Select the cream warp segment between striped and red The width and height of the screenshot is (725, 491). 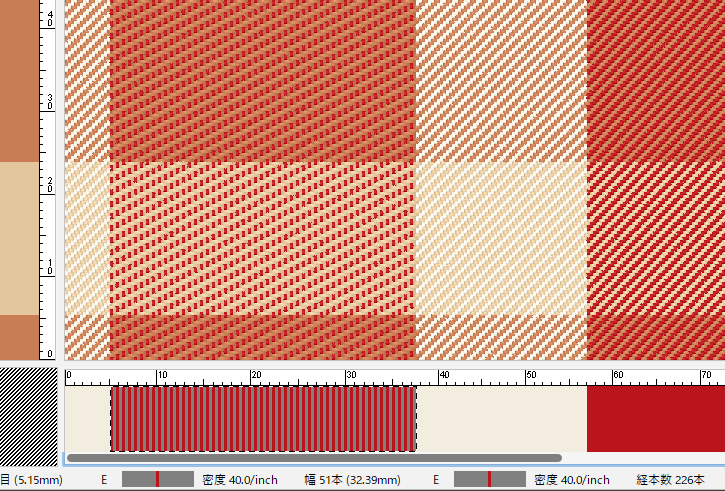[x=502, y=419]
